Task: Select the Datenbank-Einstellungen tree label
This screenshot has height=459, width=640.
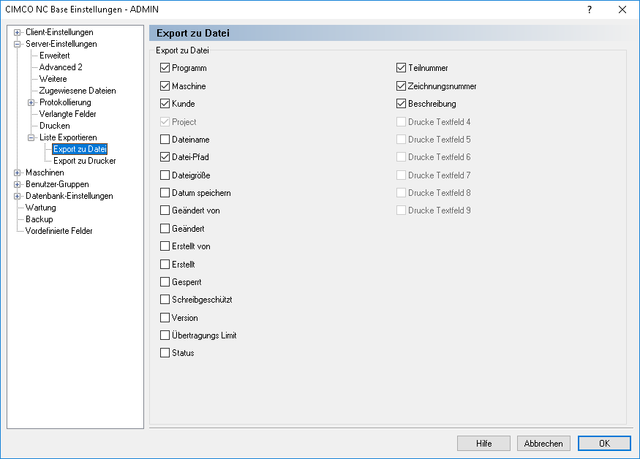Action: 69,196
